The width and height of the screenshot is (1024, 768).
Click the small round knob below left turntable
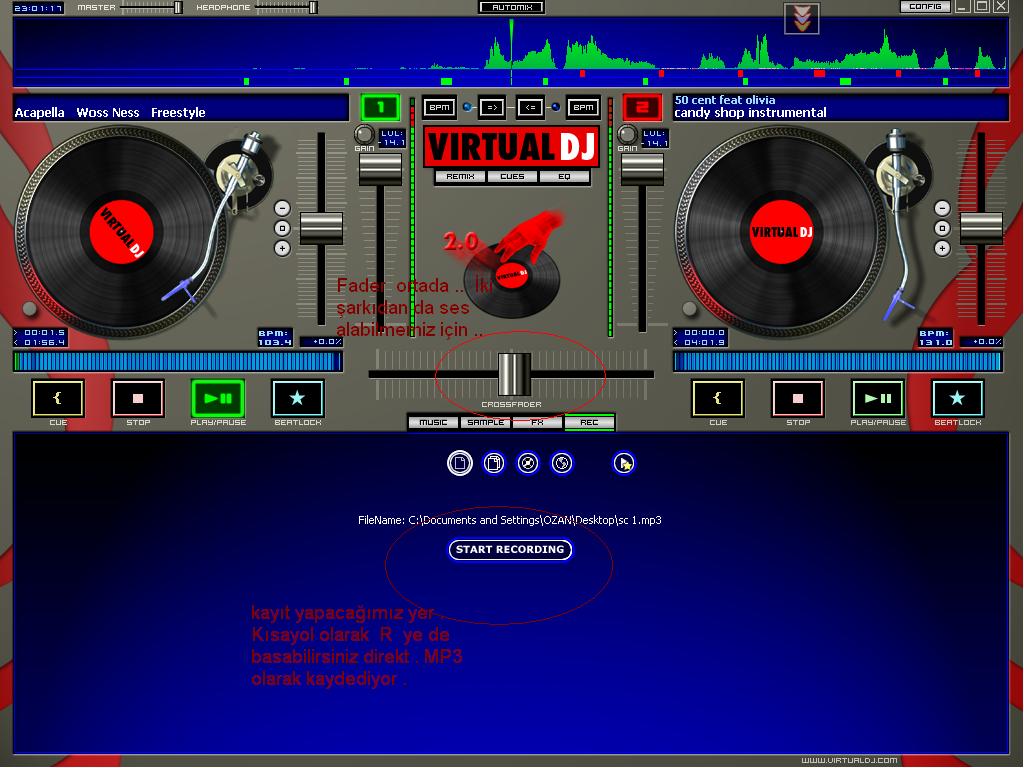(x=29, y=308)
